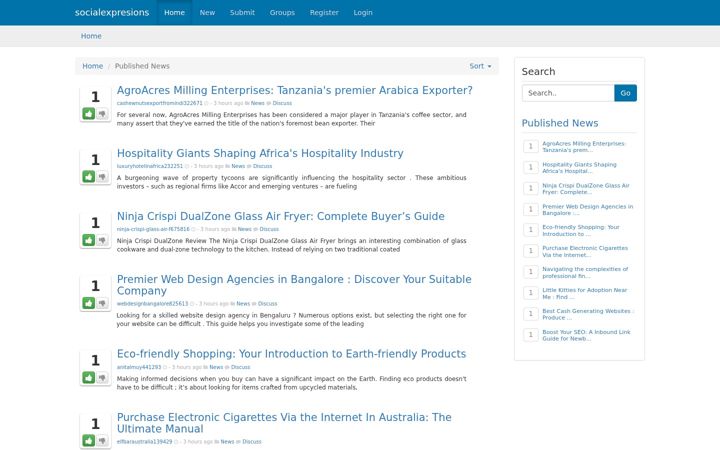Screen dimensions: 720x450
Task: Open the Home tab in navbar
Action: pyautogui.click(x=174, y=12)
